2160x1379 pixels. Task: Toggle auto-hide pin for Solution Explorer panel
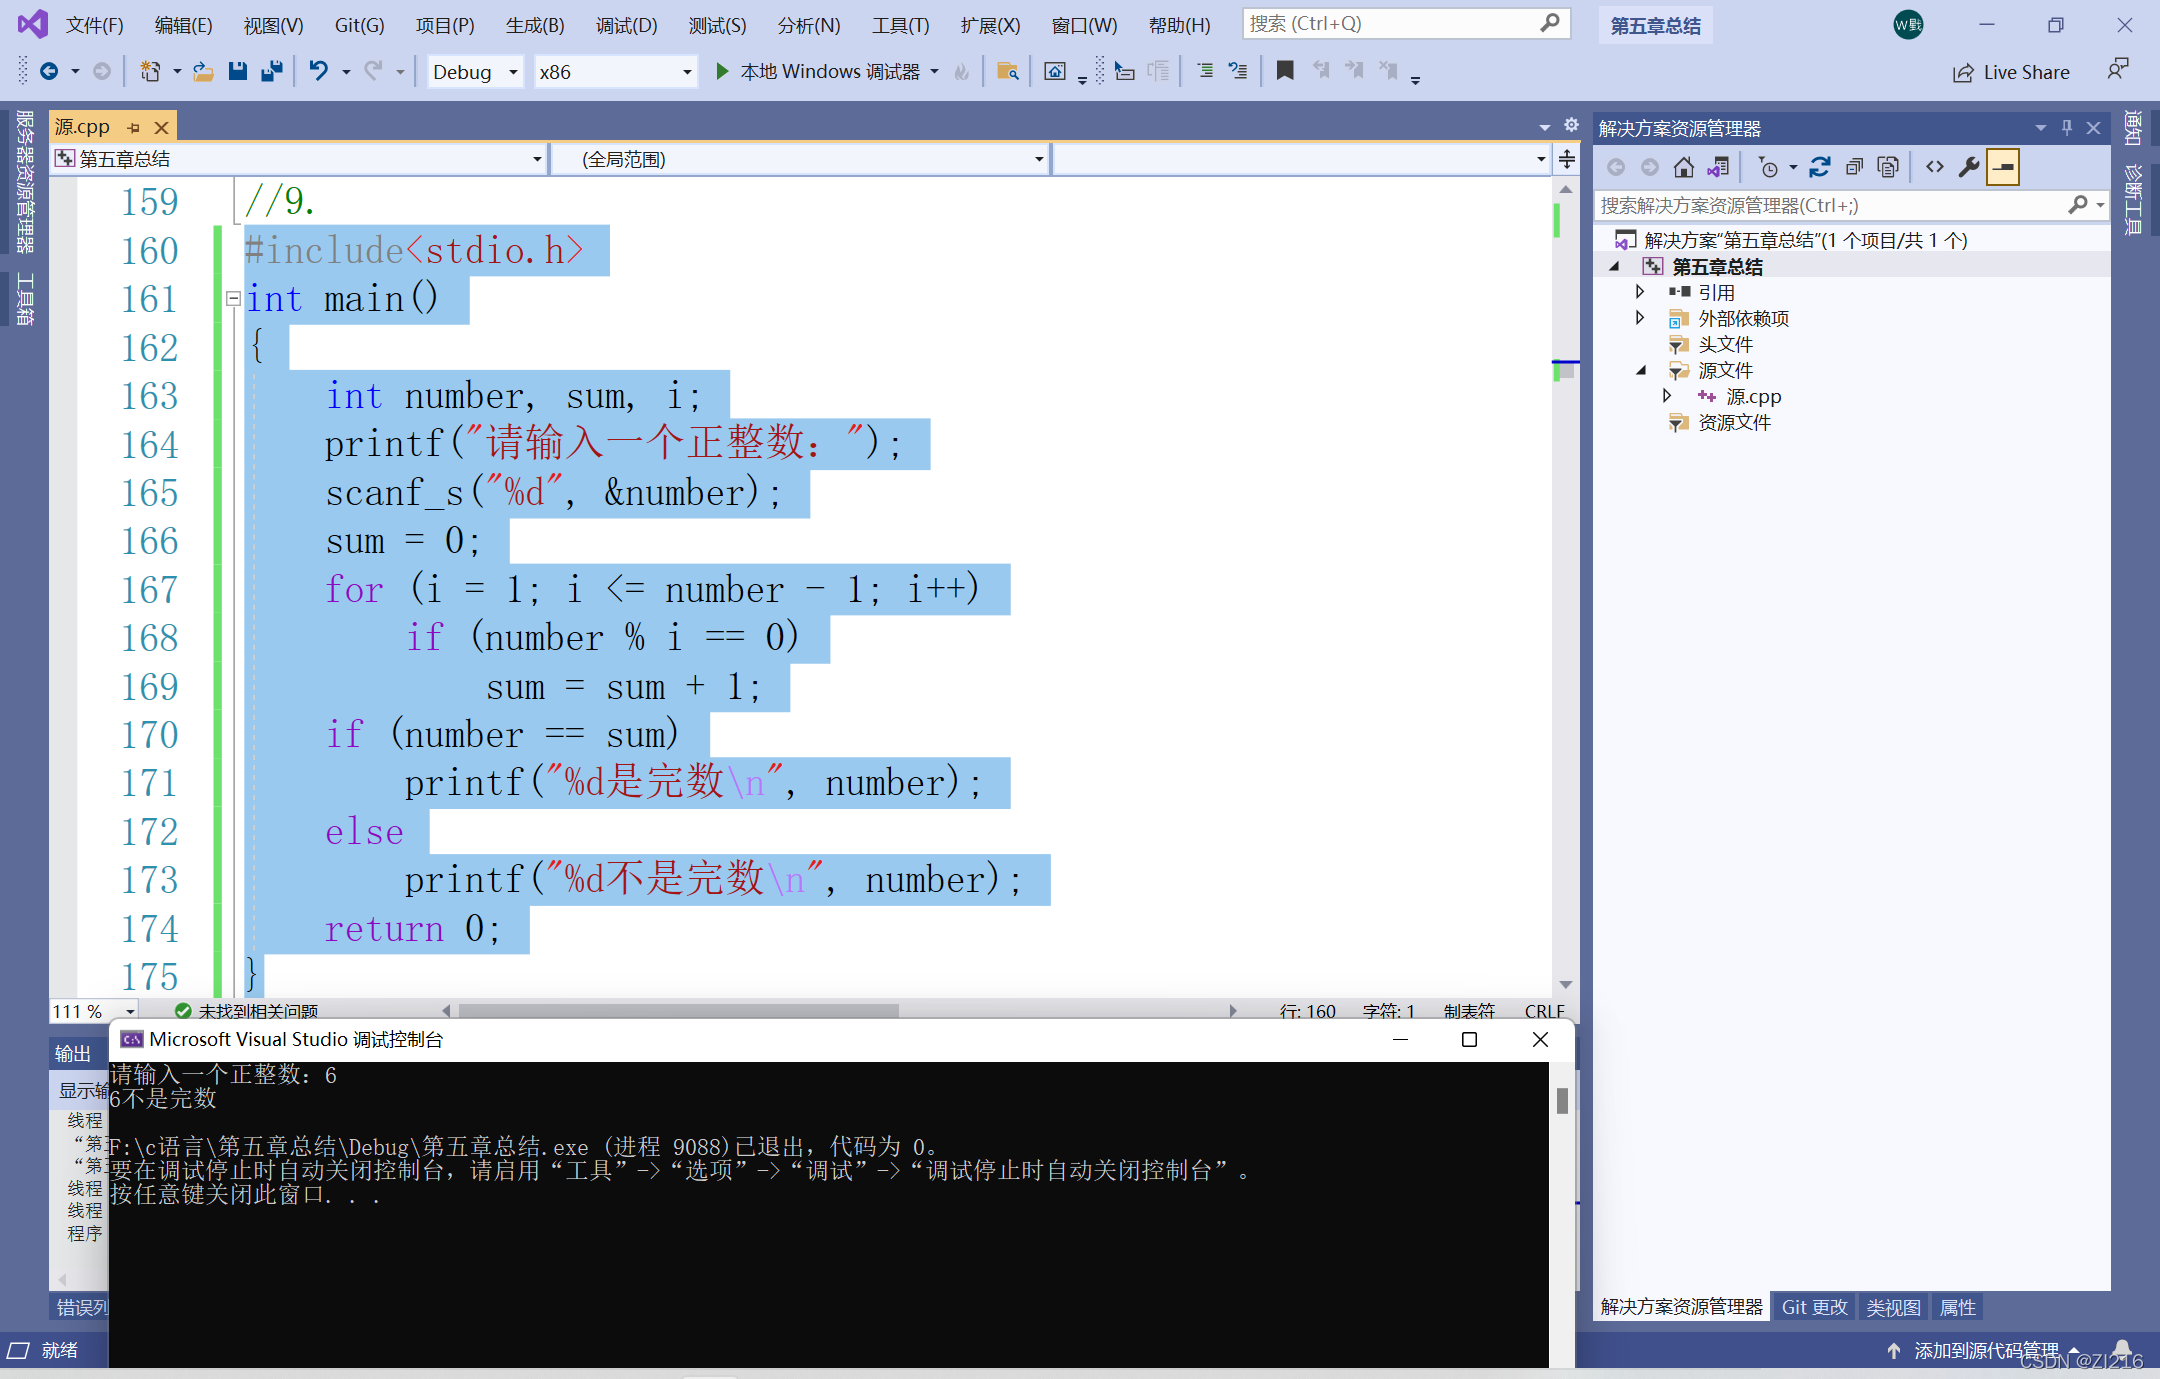[2066, 127]
